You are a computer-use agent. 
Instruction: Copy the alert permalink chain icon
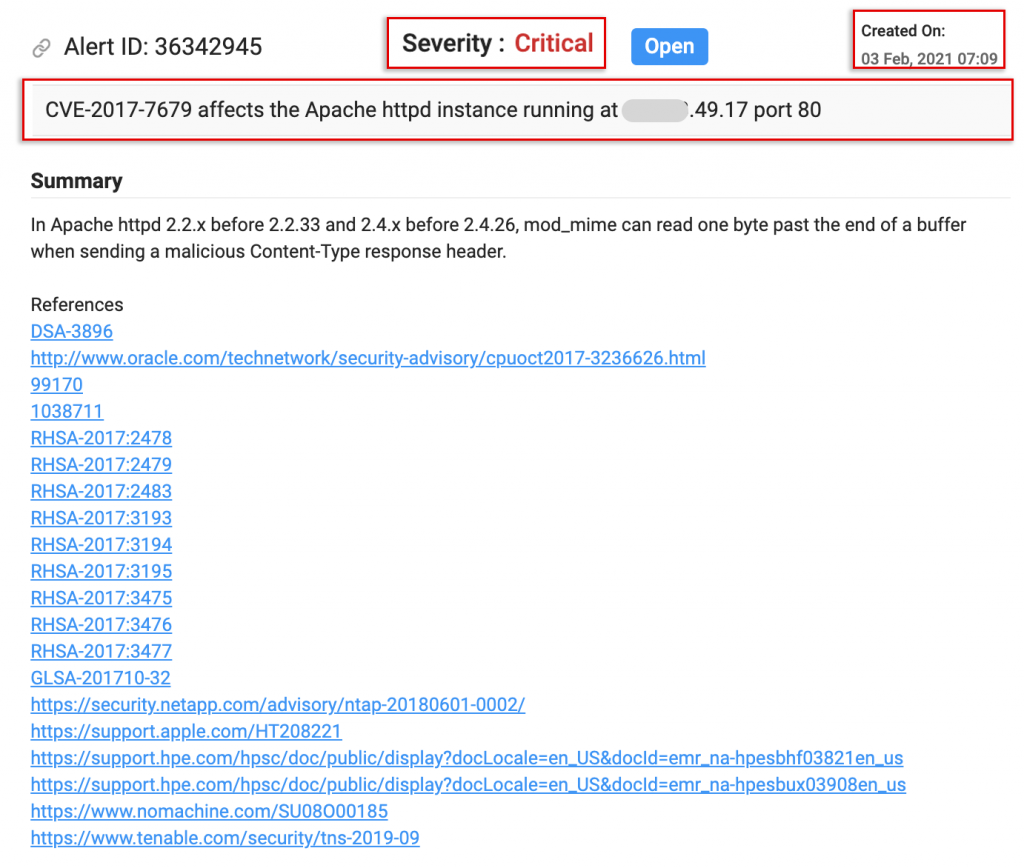tap(41, 48)
